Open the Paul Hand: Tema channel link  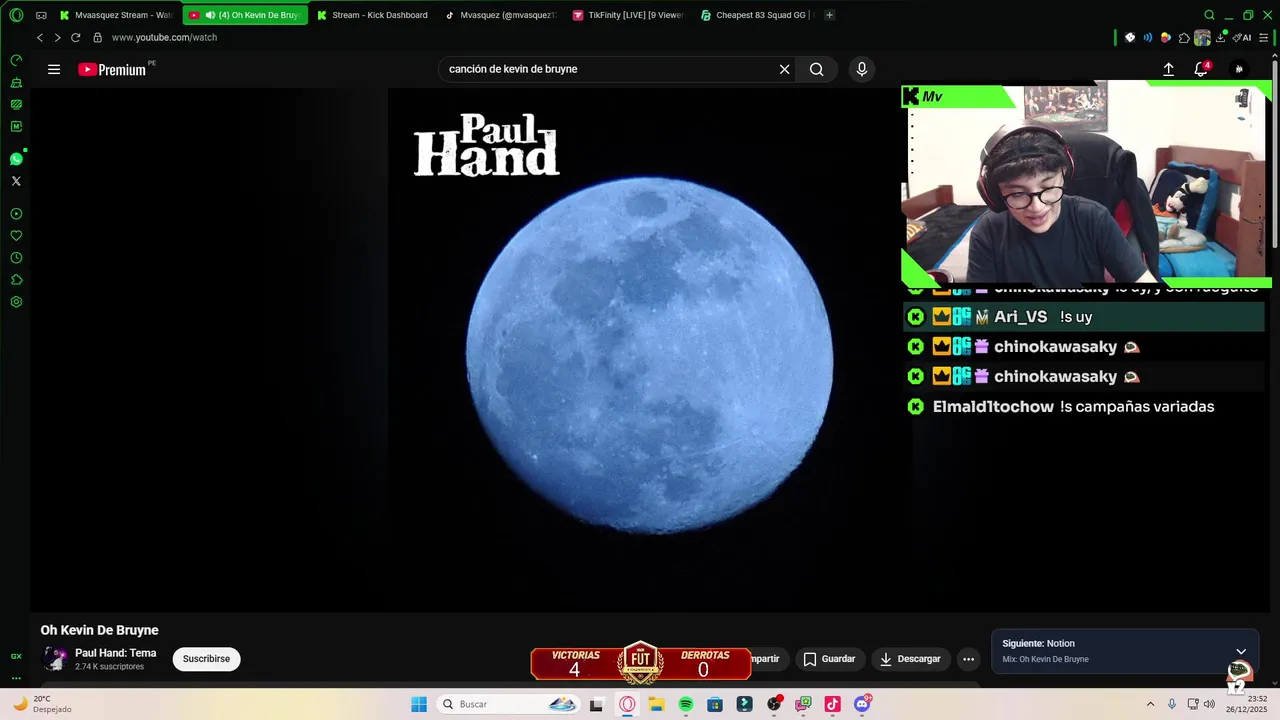[115, 653]
